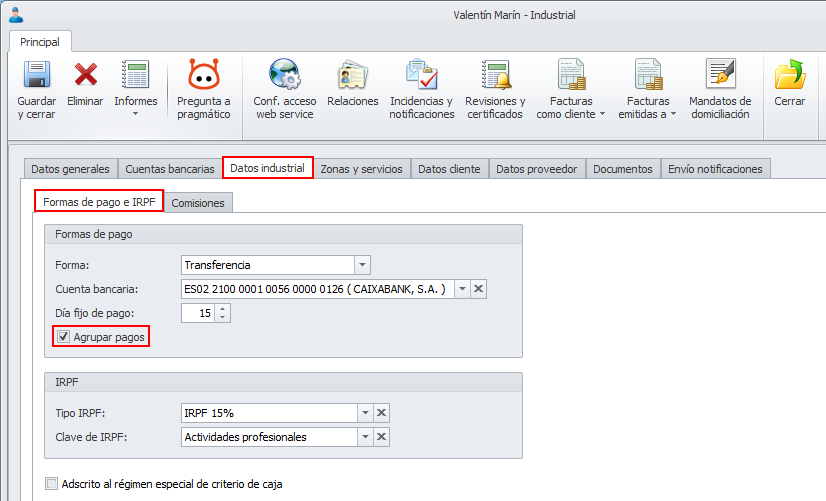Open Incidencias y notificaciones icon

tap(421, 74)
